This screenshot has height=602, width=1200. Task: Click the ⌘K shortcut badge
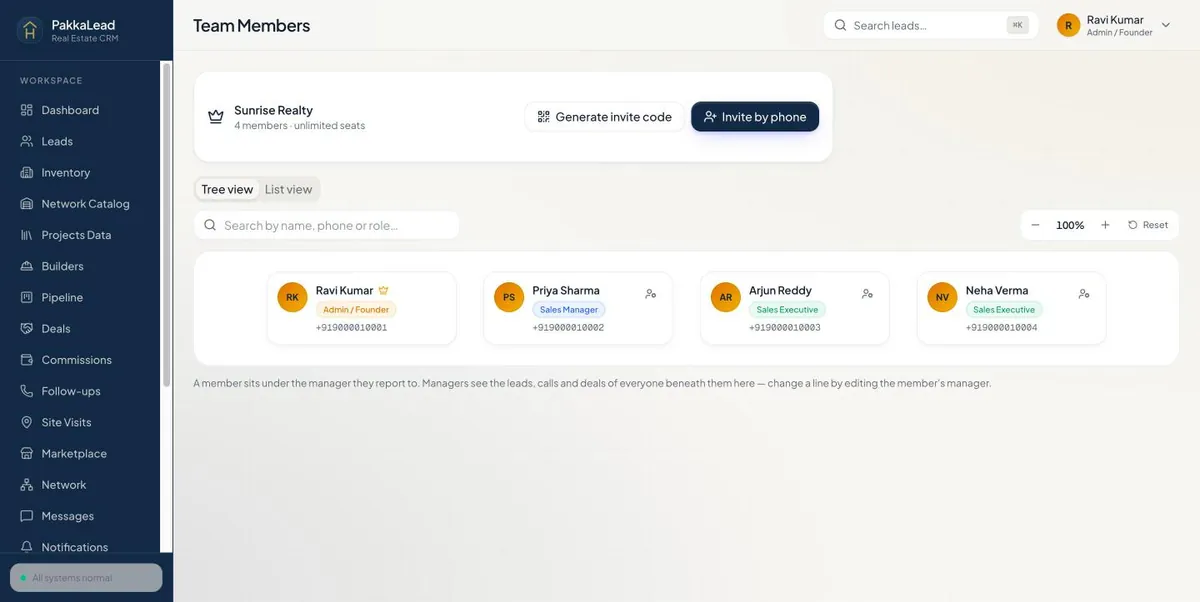pos(1017,25)
